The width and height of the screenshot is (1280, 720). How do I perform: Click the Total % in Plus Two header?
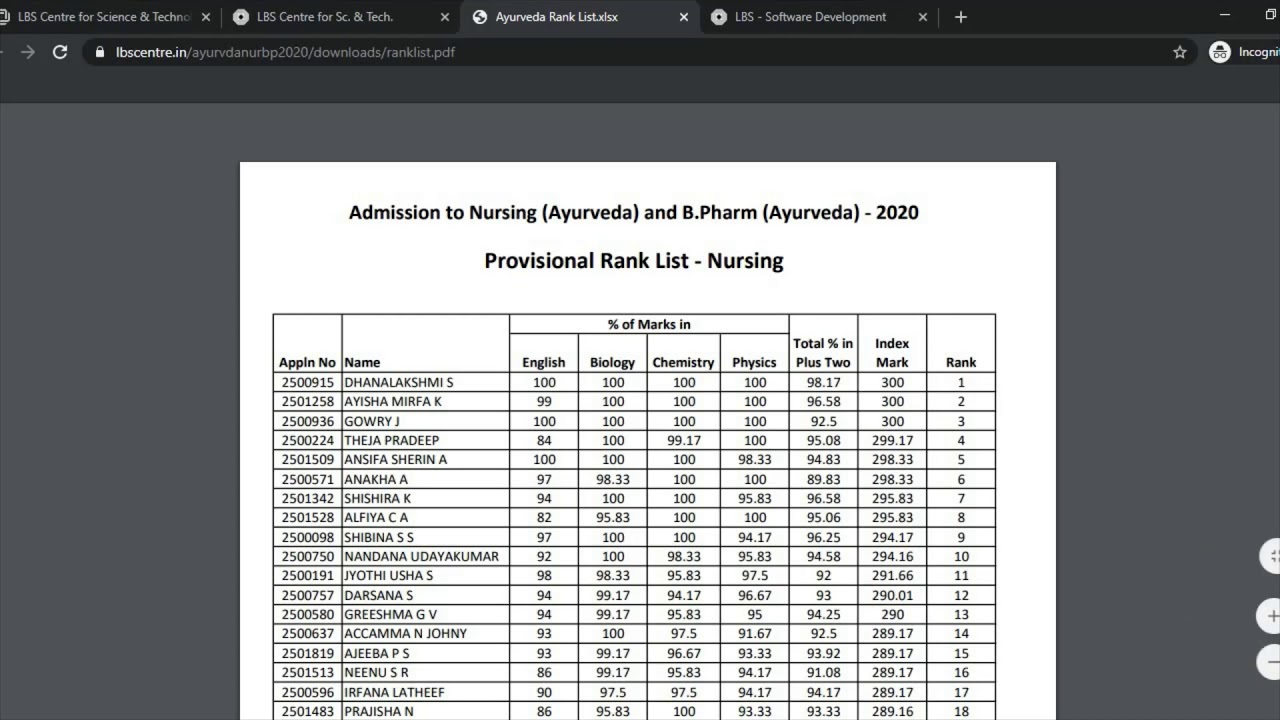(x=823, y=352)
